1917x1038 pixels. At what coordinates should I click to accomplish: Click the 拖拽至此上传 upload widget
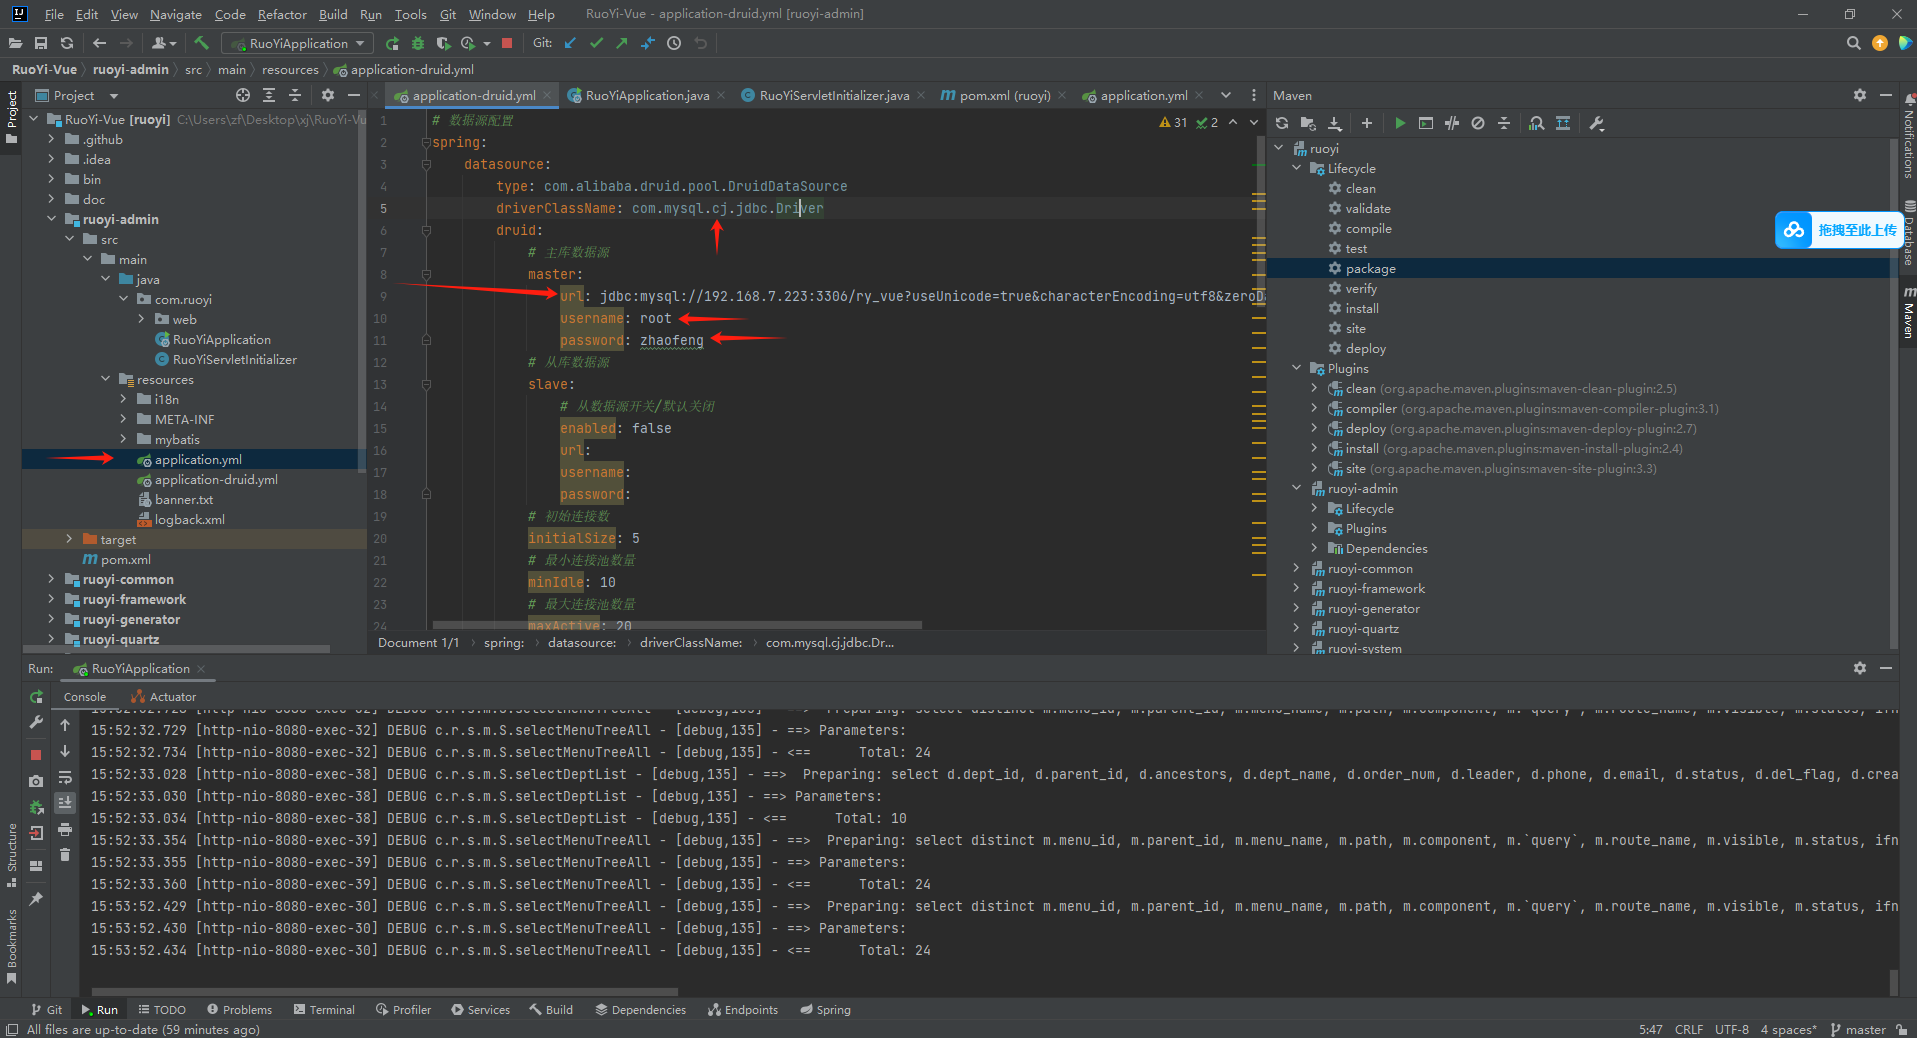(1837, 230)
